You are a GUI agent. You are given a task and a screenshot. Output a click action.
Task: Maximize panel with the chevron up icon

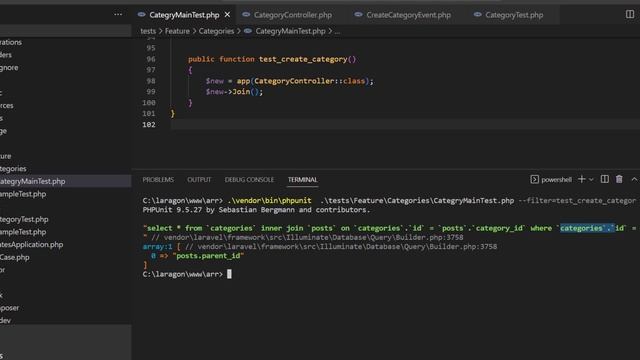(634, 179)
